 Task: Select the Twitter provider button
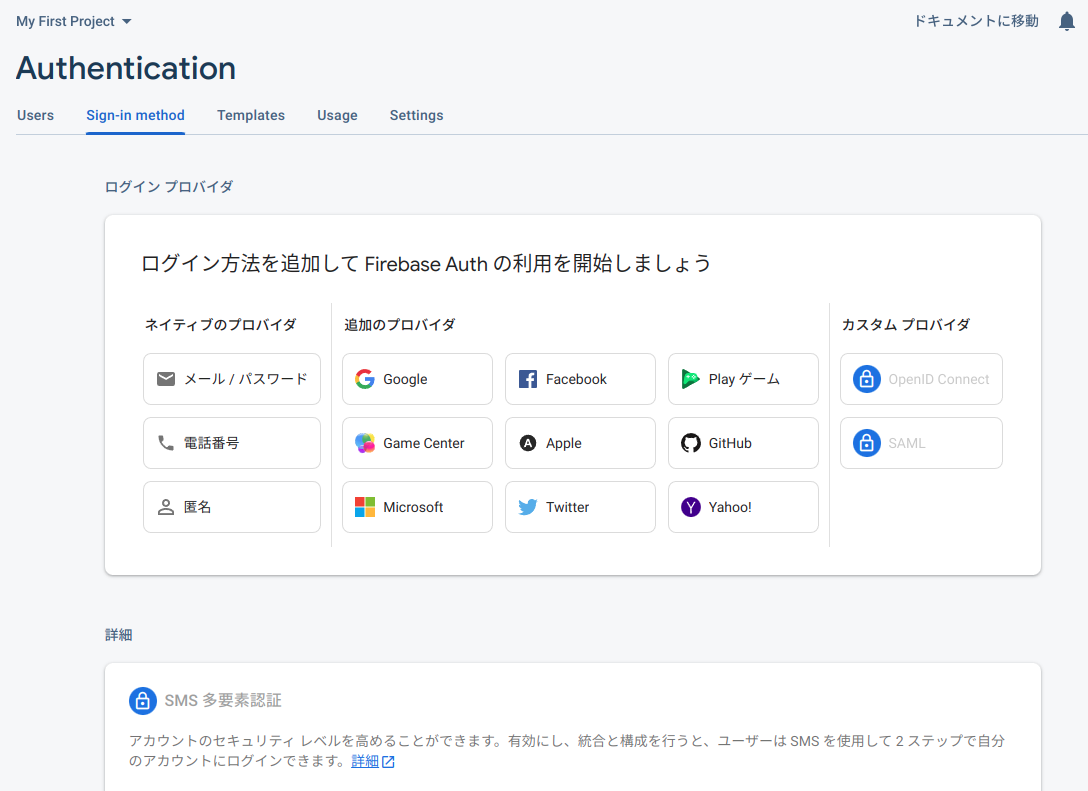[x=580, y=507]
